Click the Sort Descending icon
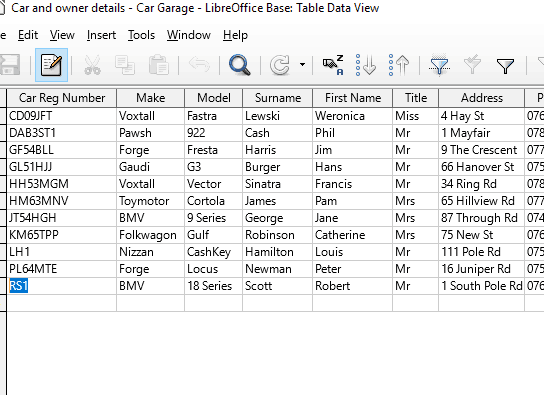 tap(399, 65)
